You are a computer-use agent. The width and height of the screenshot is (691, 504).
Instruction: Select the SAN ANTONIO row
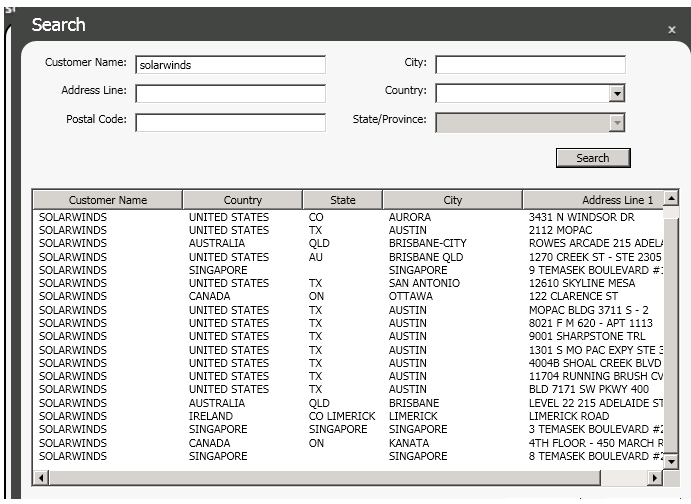click(x=348, y=283)
